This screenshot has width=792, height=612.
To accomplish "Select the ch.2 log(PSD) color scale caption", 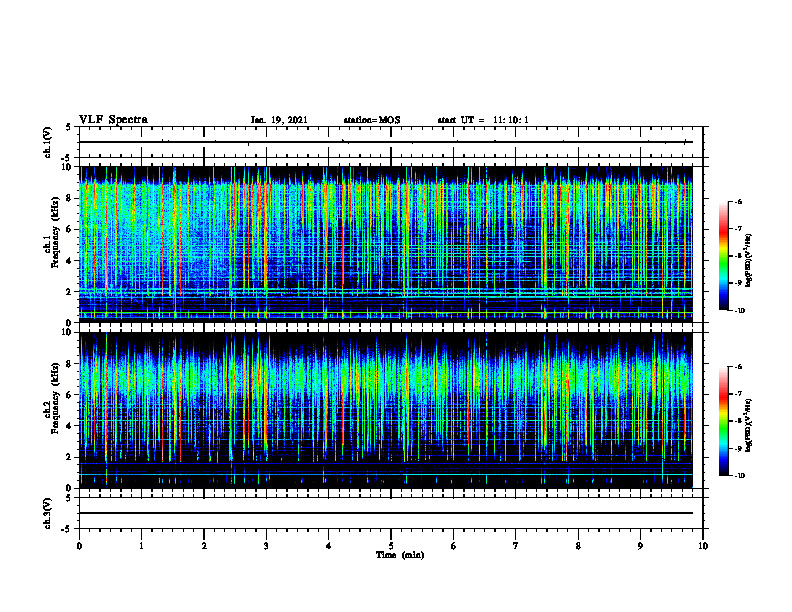I will (749, 426).
